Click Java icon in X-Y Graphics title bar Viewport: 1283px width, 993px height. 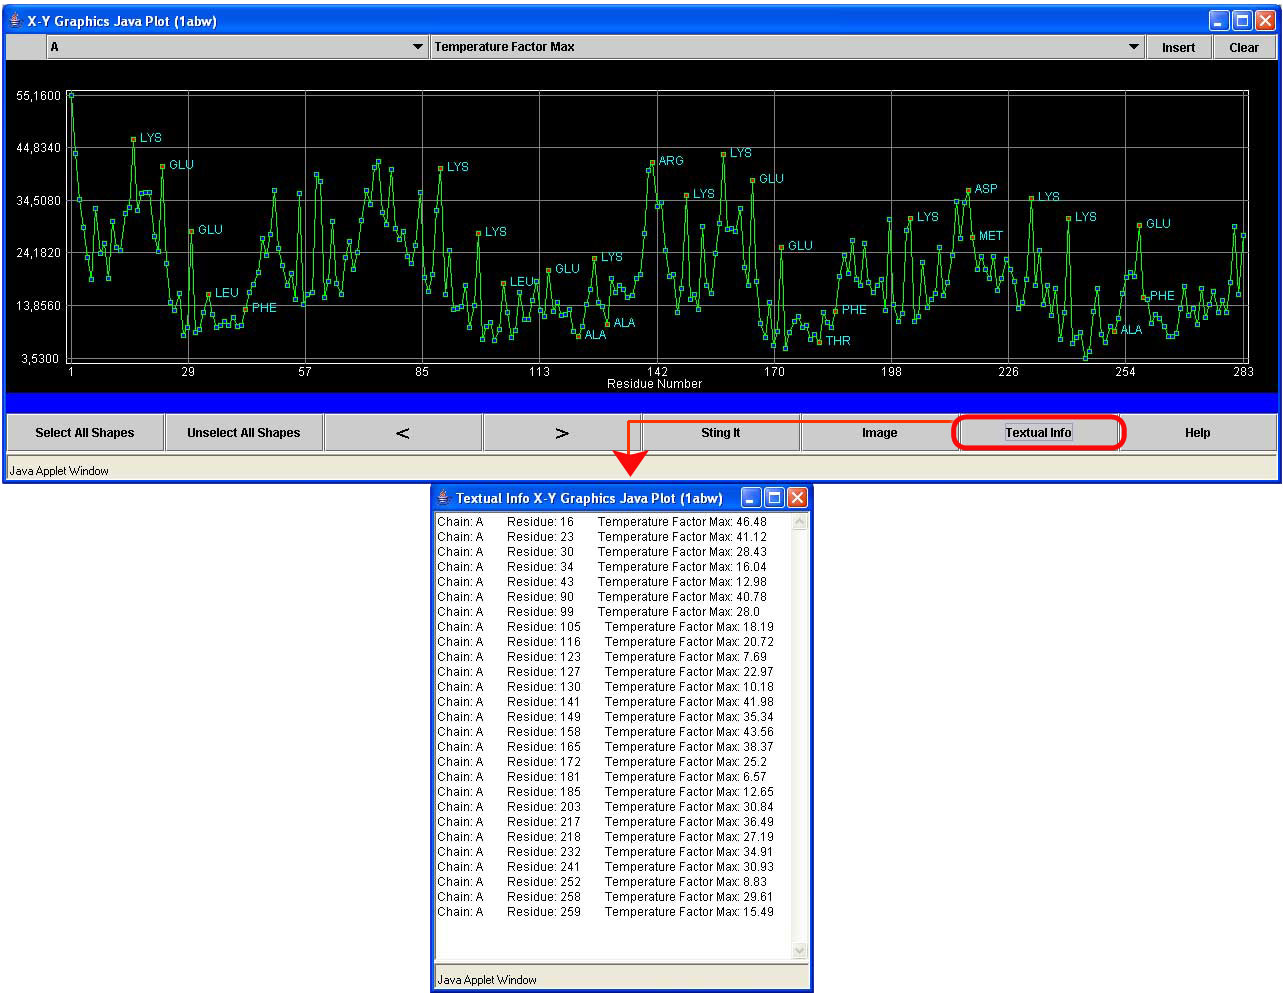tap(15, 20)
